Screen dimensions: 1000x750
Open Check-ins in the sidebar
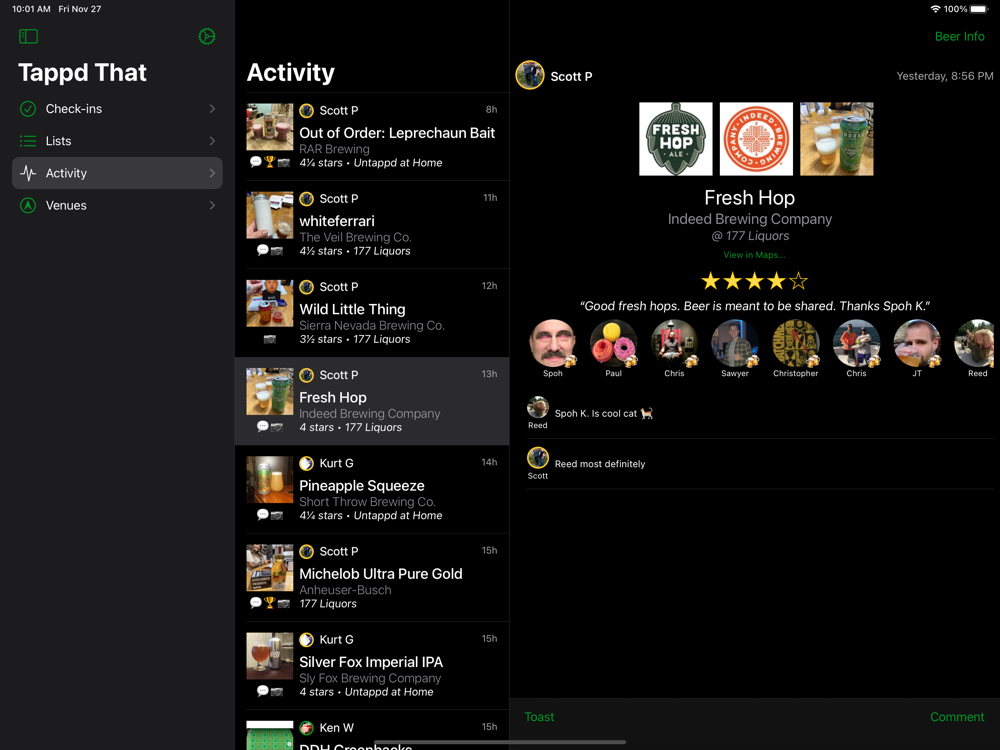117,109
